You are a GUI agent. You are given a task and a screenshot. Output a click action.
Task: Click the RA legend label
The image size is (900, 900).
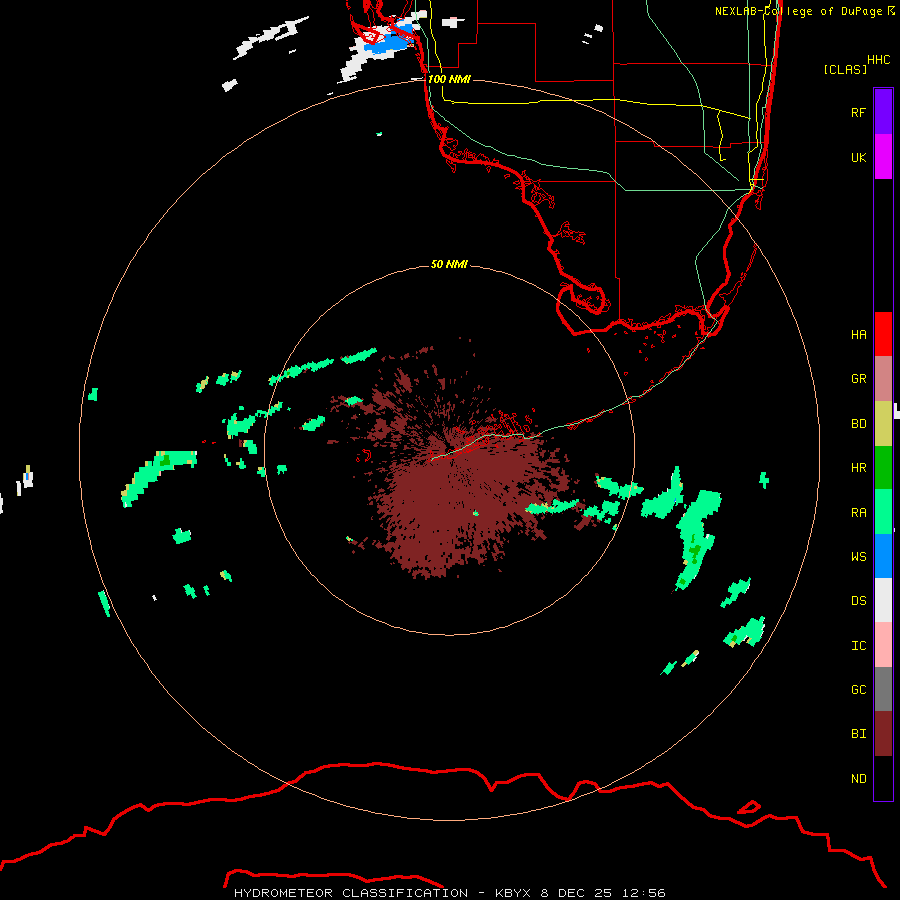[x=858, y=513]
